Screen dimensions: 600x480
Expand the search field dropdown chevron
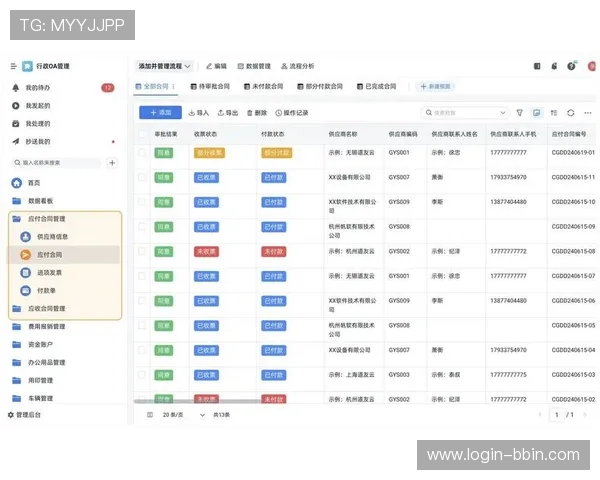point(503,113)
